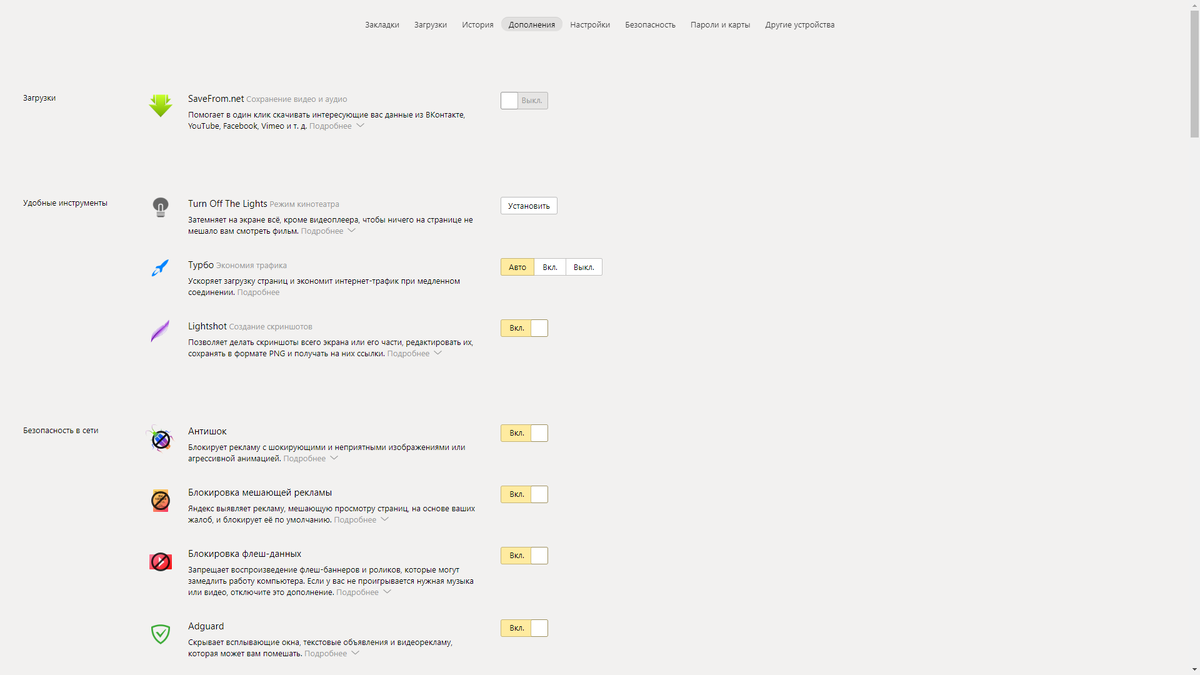Screen dimensions: 1200x675
Task: Open the Загрузки tab
Action: point(431,24)
